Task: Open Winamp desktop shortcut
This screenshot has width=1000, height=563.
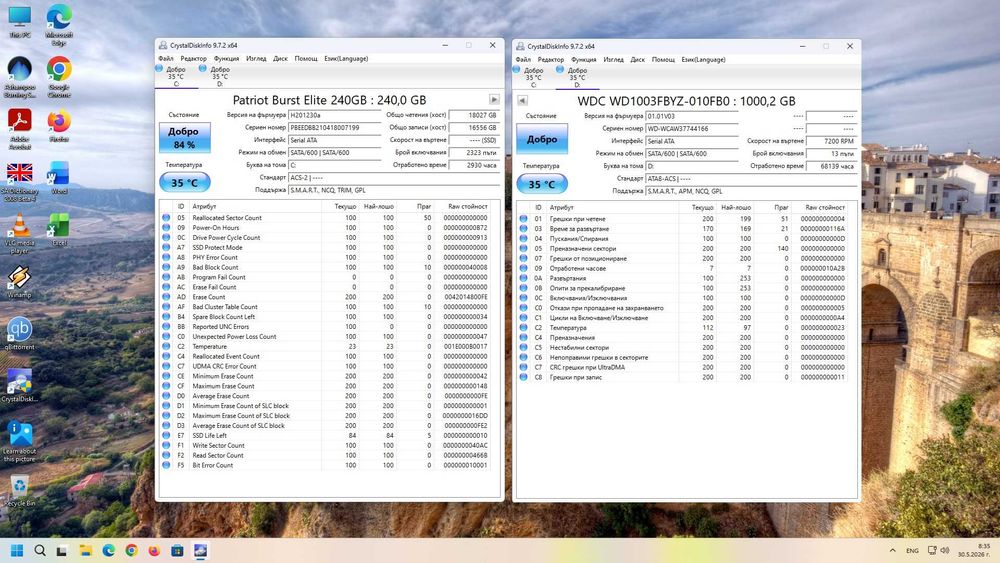Action: [x=20, y=282]
